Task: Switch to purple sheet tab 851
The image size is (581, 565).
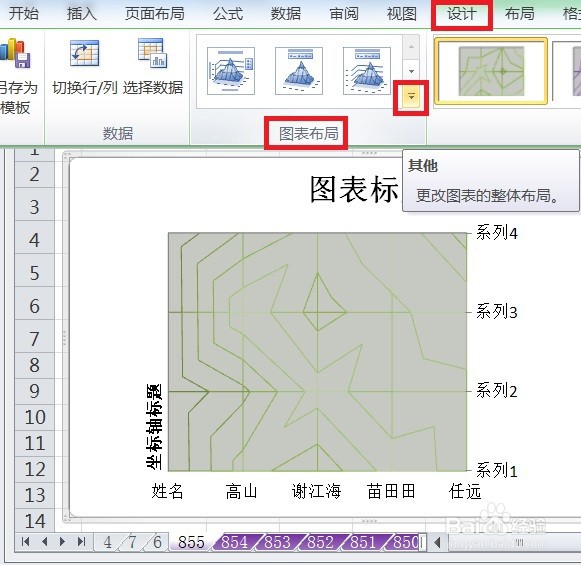Action: click(363, 542)
